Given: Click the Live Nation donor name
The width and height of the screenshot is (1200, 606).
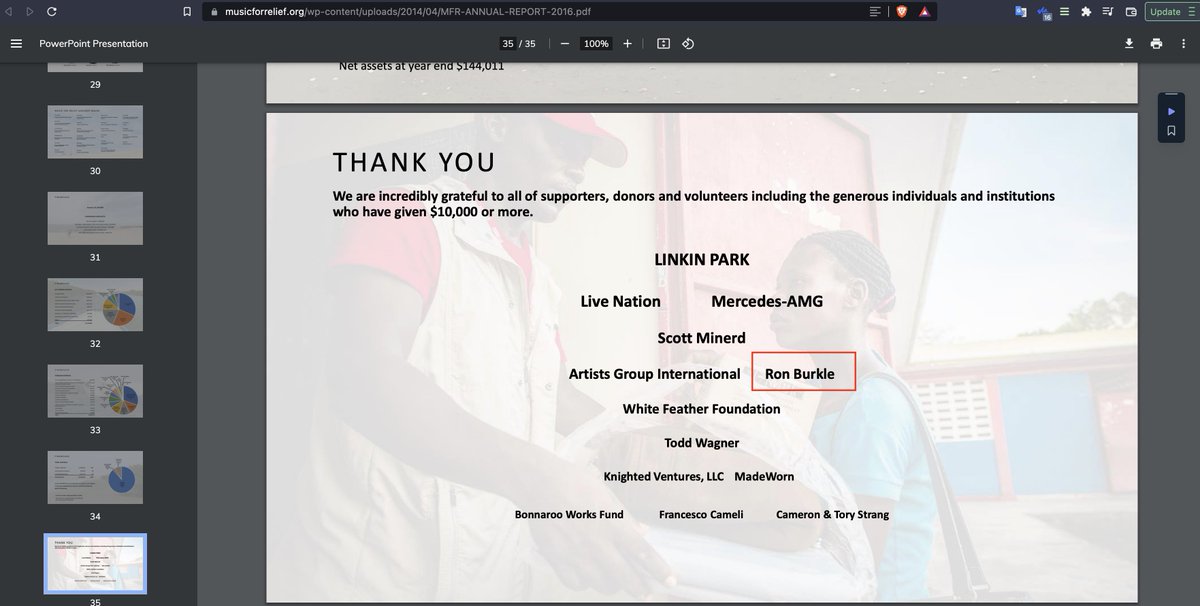Looking at the screenshot, I should click(x=620, y=301).
